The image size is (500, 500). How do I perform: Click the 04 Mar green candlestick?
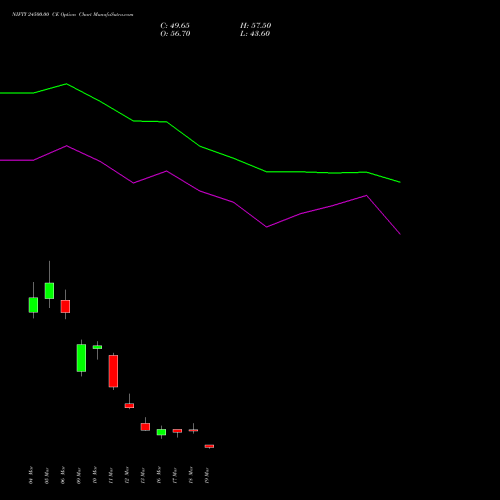33,305
